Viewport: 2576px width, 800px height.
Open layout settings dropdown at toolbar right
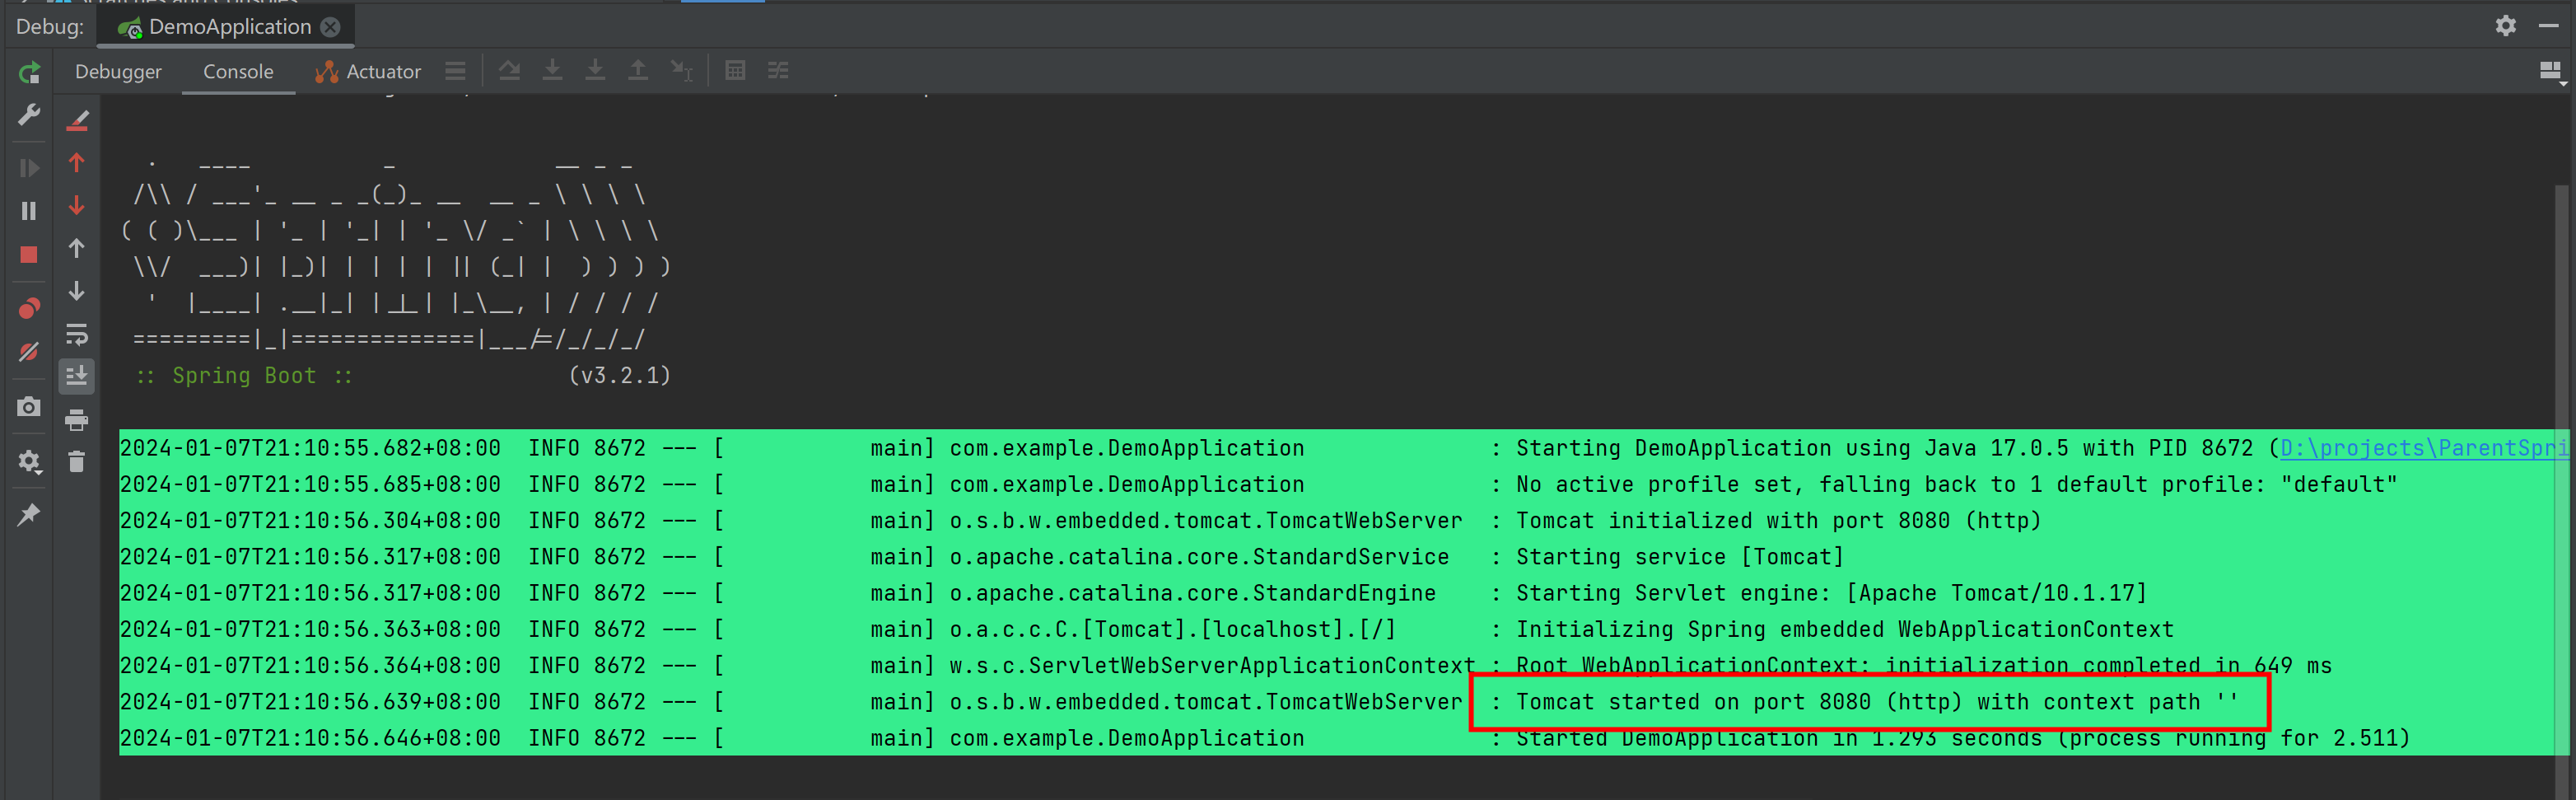(x=2551, y=72)
